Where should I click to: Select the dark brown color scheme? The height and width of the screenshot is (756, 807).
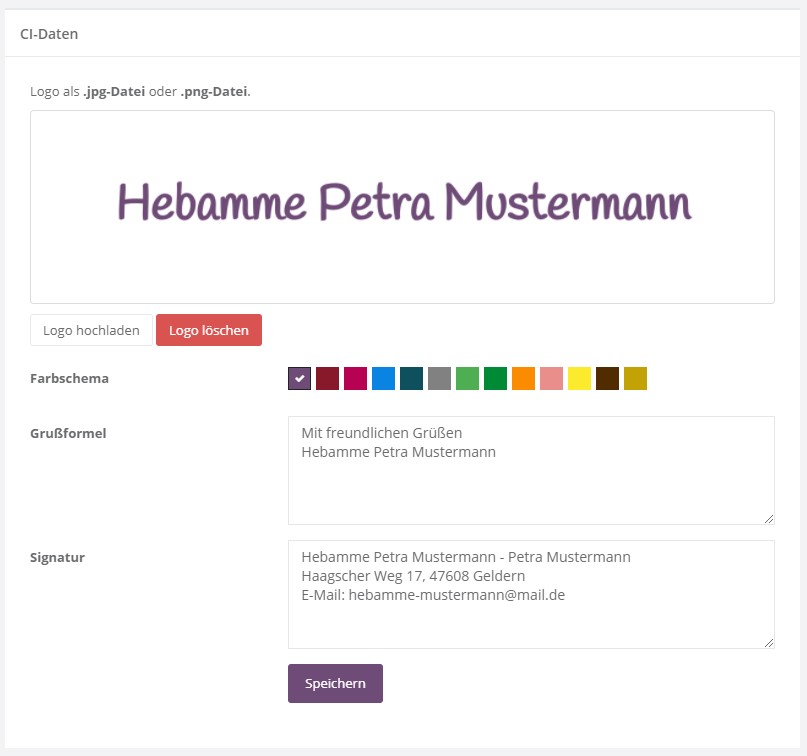[x=607, y=379]
